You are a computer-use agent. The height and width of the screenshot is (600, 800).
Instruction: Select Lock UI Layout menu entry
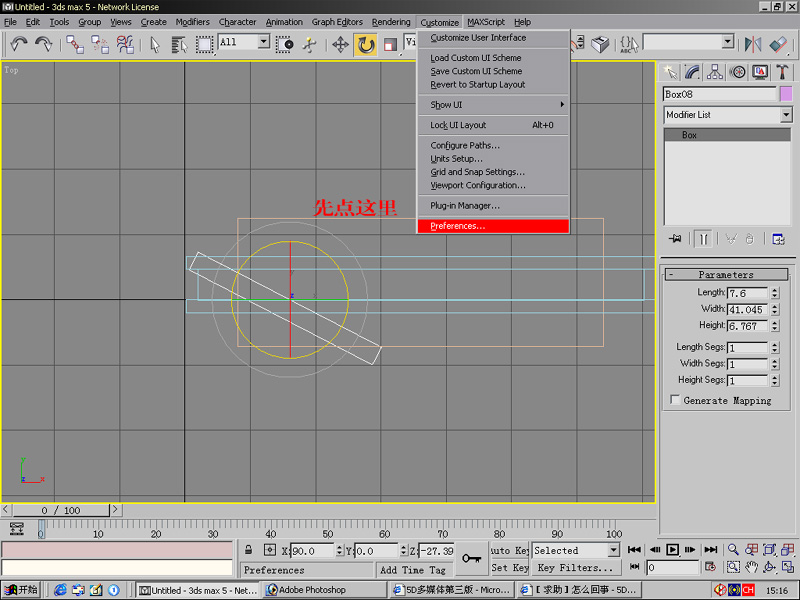coord(493,125)
